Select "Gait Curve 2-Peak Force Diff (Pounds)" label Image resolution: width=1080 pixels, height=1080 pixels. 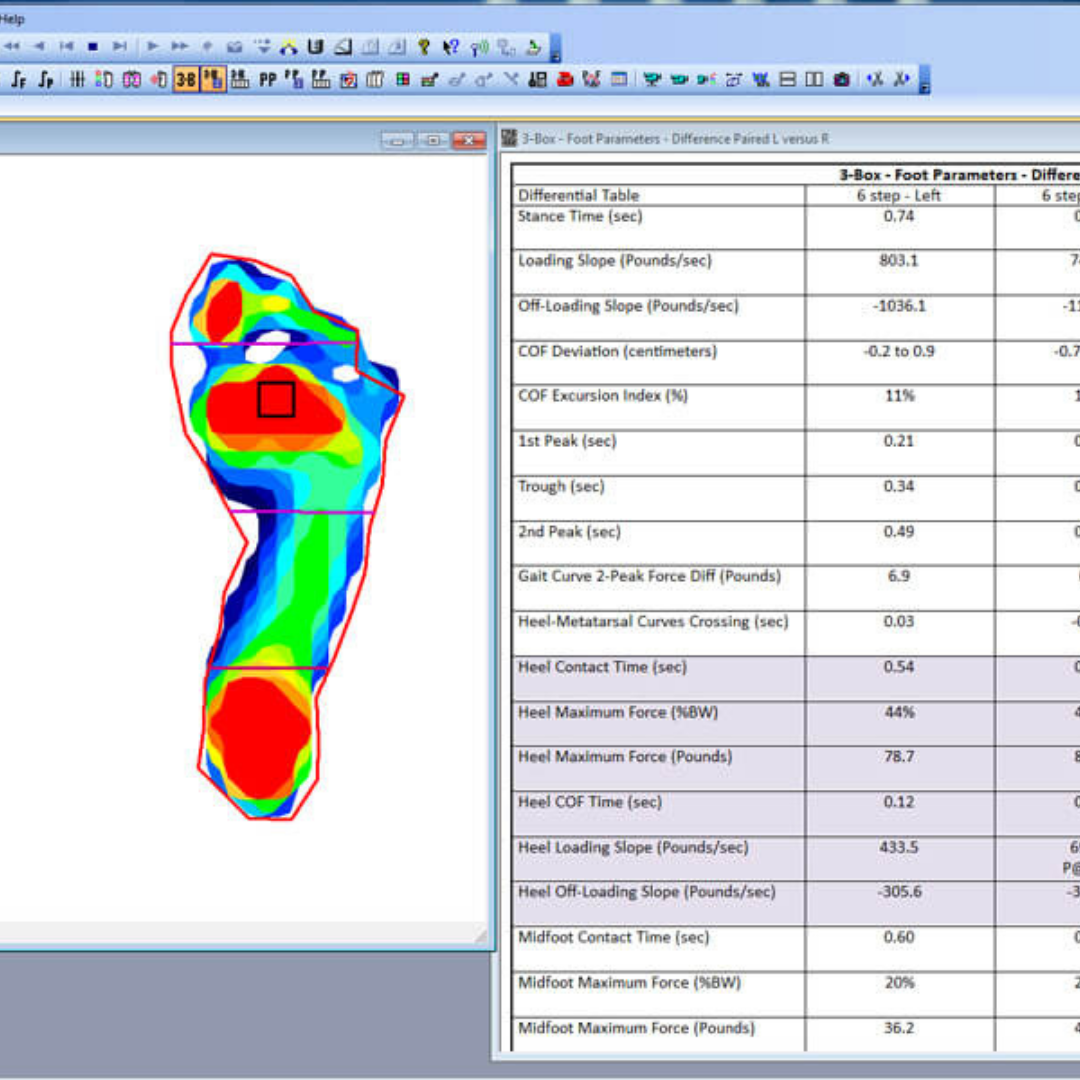[650, 576]
